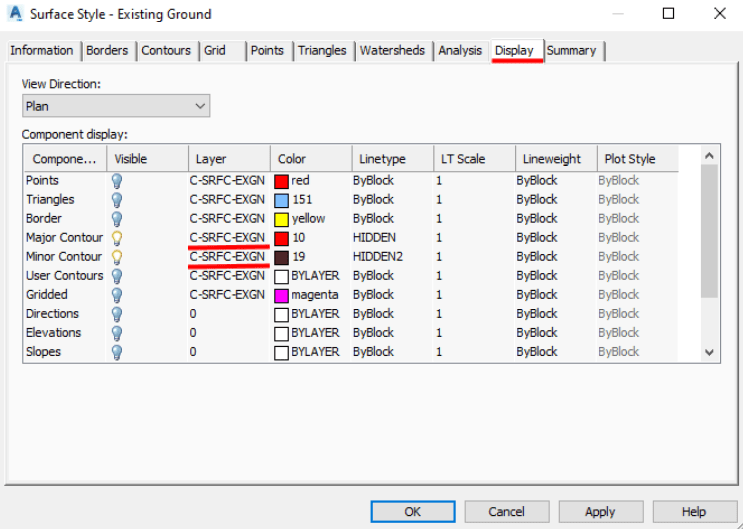Open the Contours tab

166,51
